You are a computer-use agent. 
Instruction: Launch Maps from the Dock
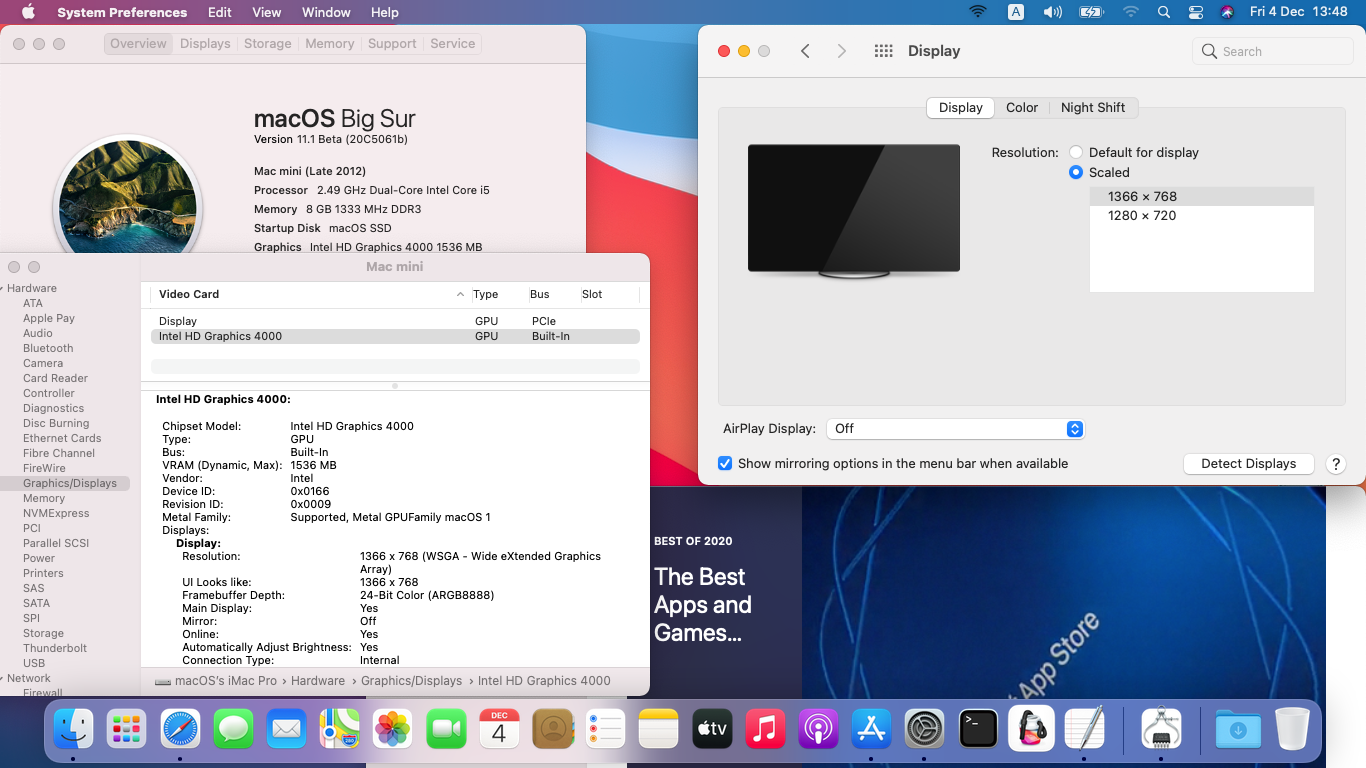[x=340, y=729]
